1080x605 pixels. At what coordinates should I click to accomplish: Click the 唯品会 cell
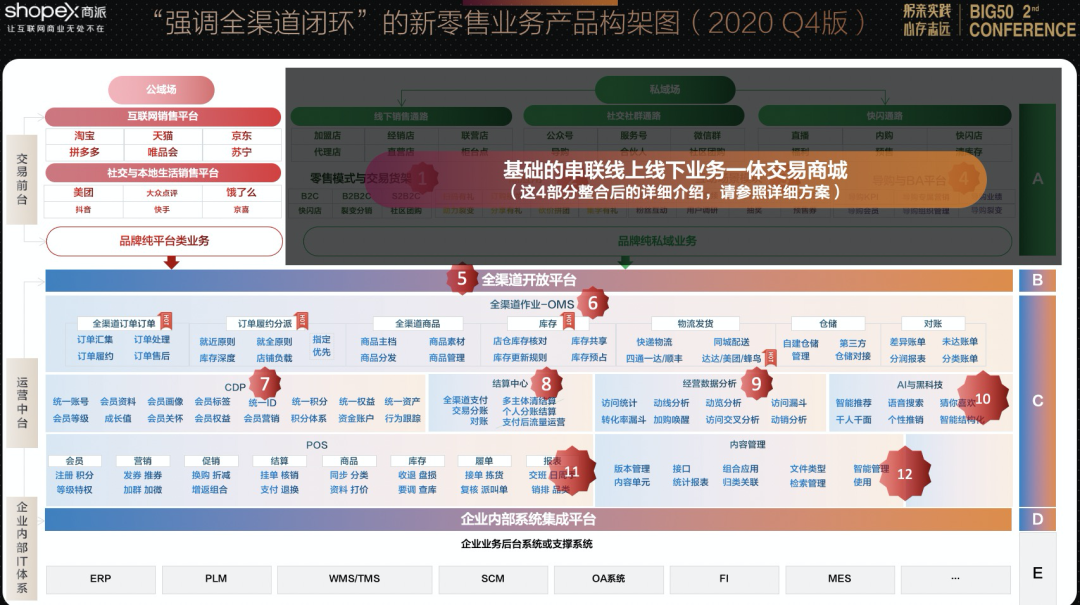[x=163, y=152]
